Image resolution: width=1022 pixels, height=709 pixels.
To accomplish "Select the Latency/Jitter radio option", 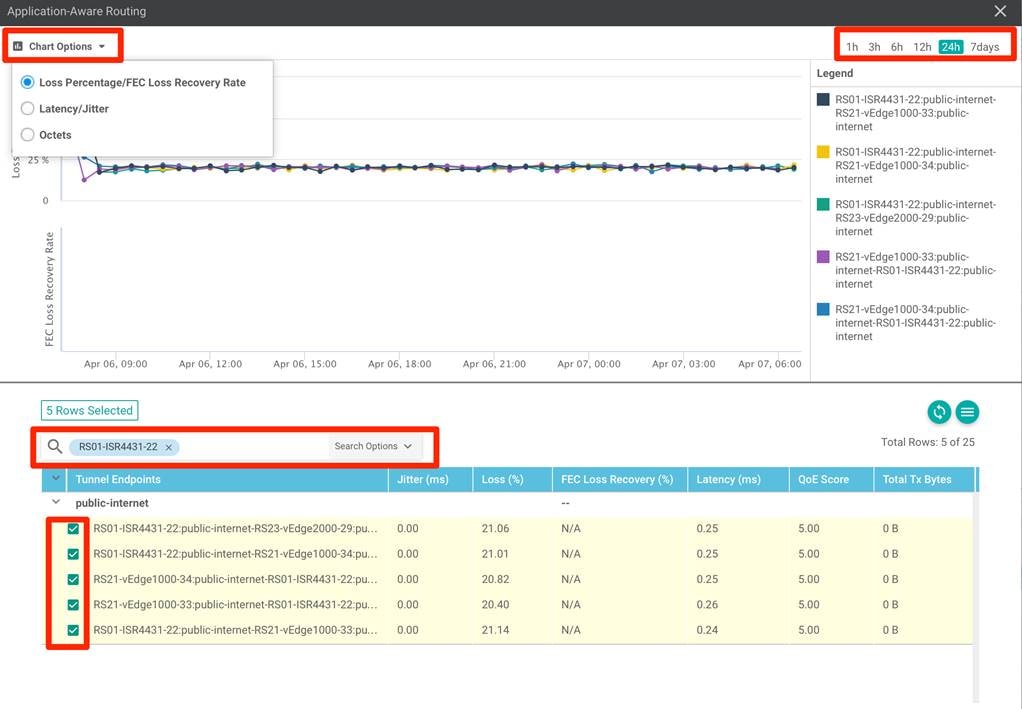I will click(x=28, y=109).
